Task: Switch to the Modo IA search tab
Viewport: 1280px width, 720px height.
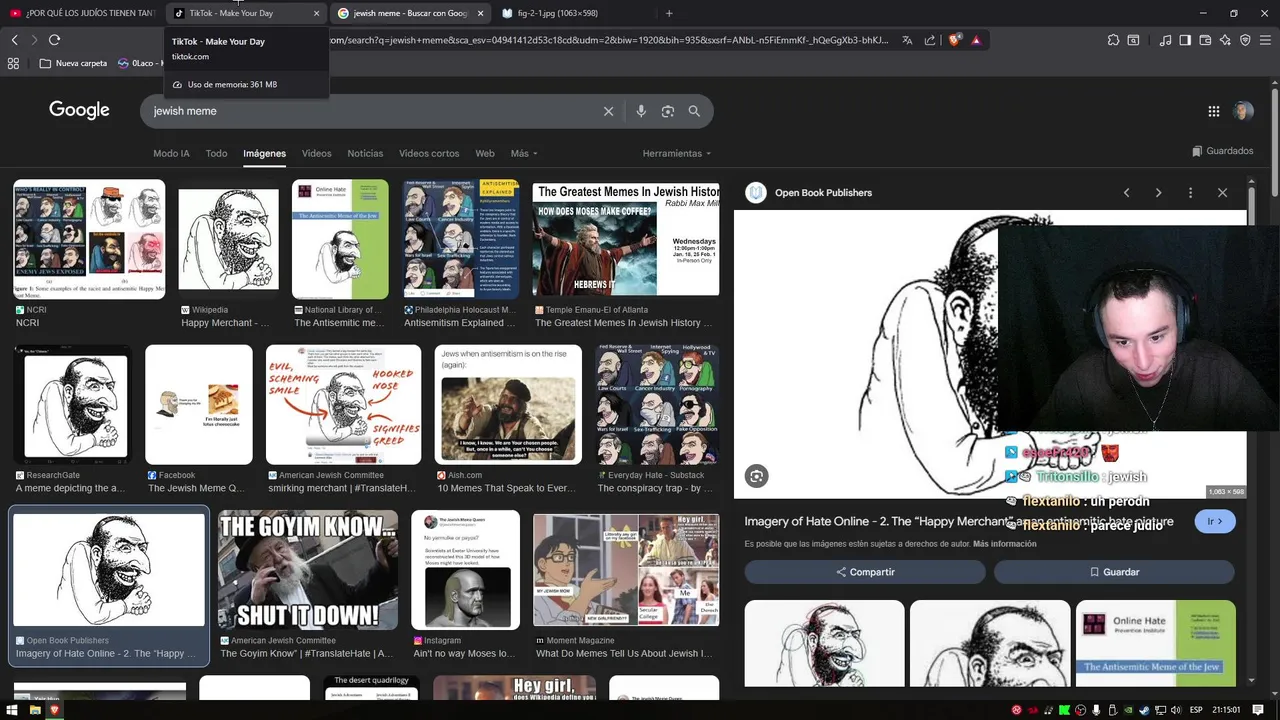Action: click(x=171, y=153)
